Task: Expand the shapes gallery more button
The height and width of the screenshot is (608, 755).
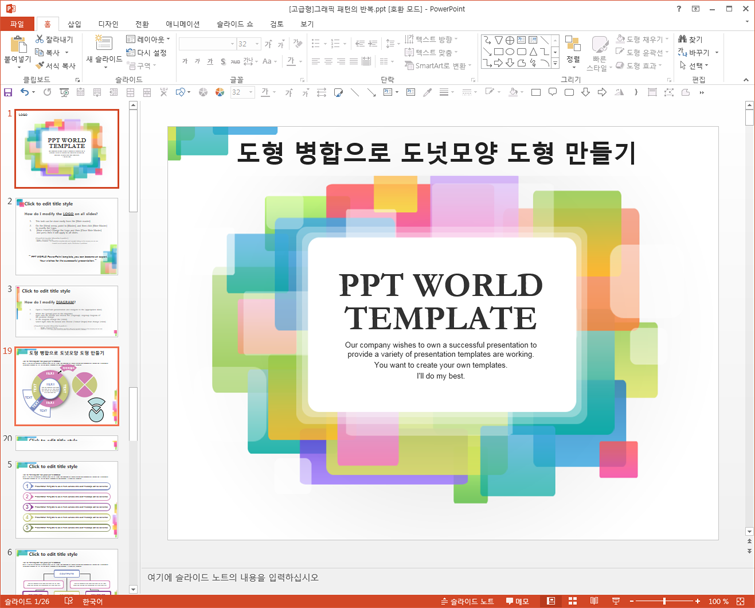Action: tap(555, 63)
